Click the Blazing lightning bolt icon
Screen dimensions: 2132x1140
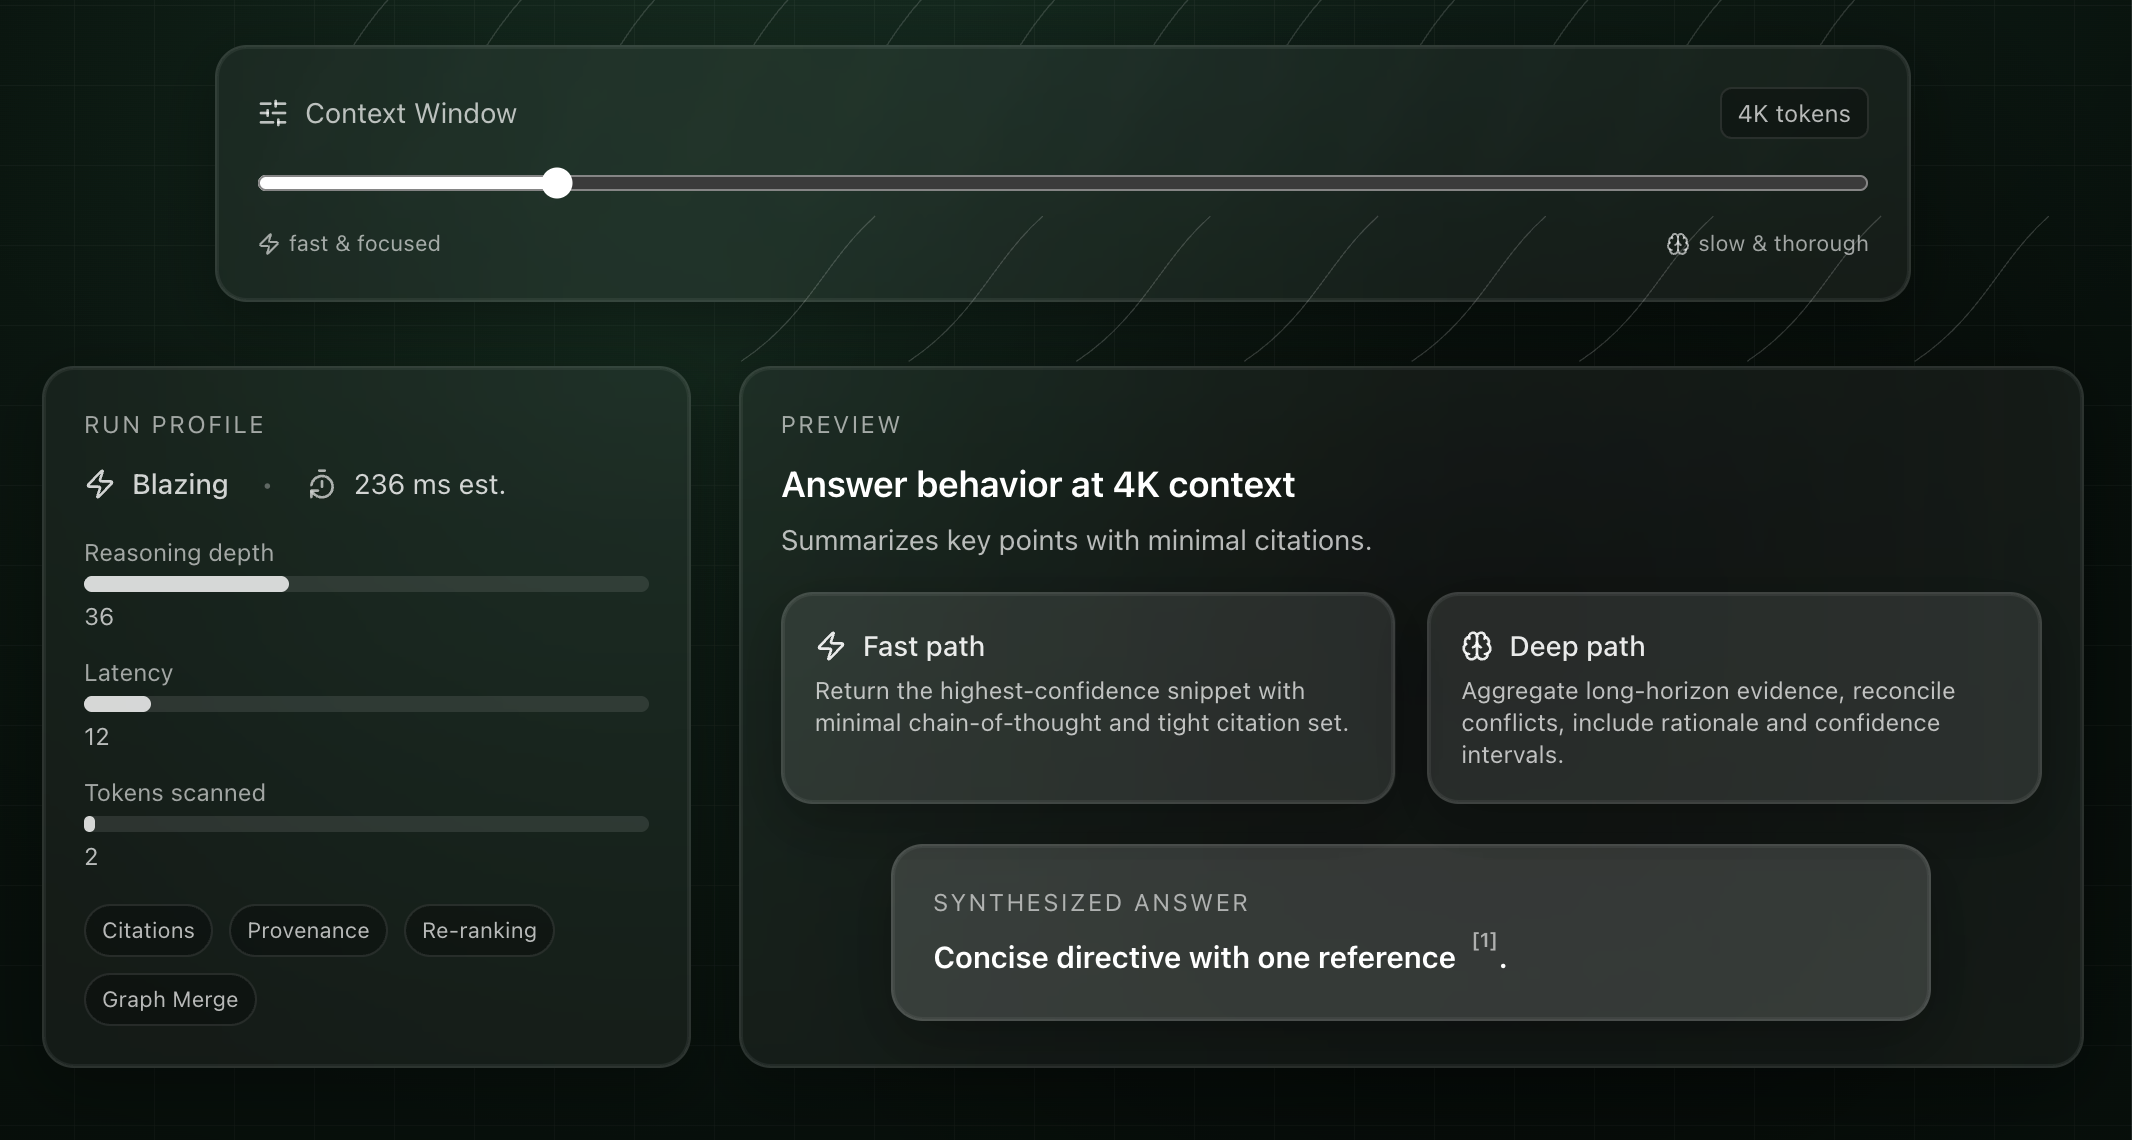click(100, 485)
